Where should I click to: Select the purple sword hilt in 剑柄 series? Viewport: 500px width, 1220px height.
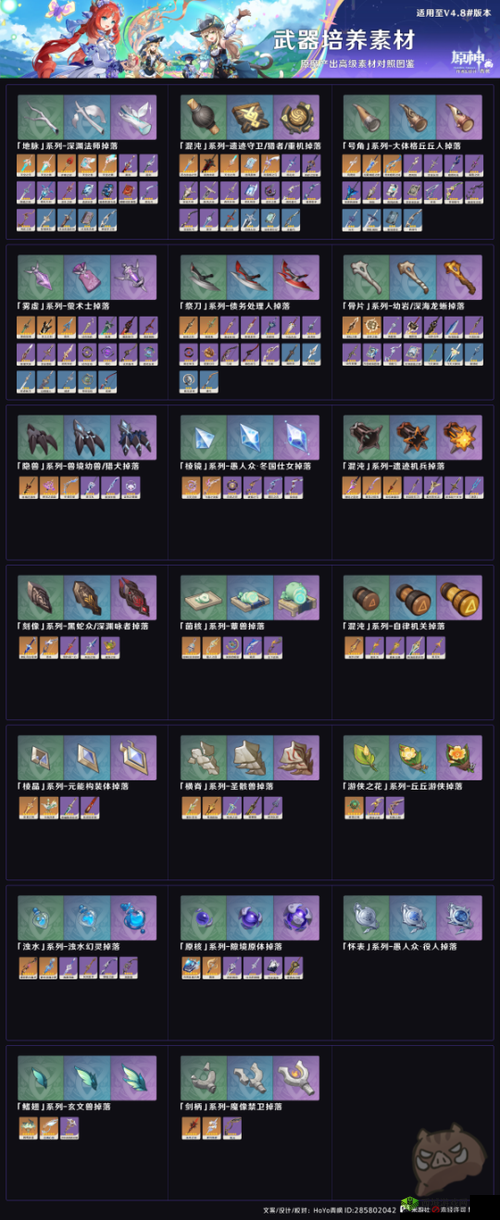tap(296, 1076)
